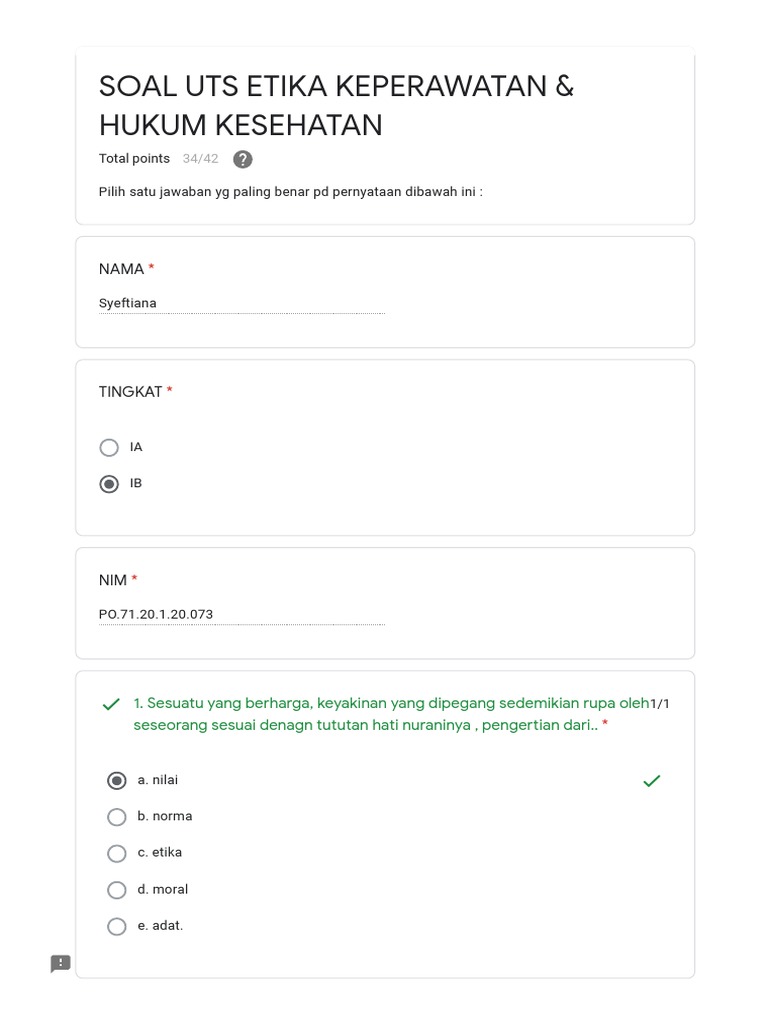Click the green correct-answer tick next to nilai
Image resolution: width=768 pixels, height=1024 pixels.
tap(652, 780)
